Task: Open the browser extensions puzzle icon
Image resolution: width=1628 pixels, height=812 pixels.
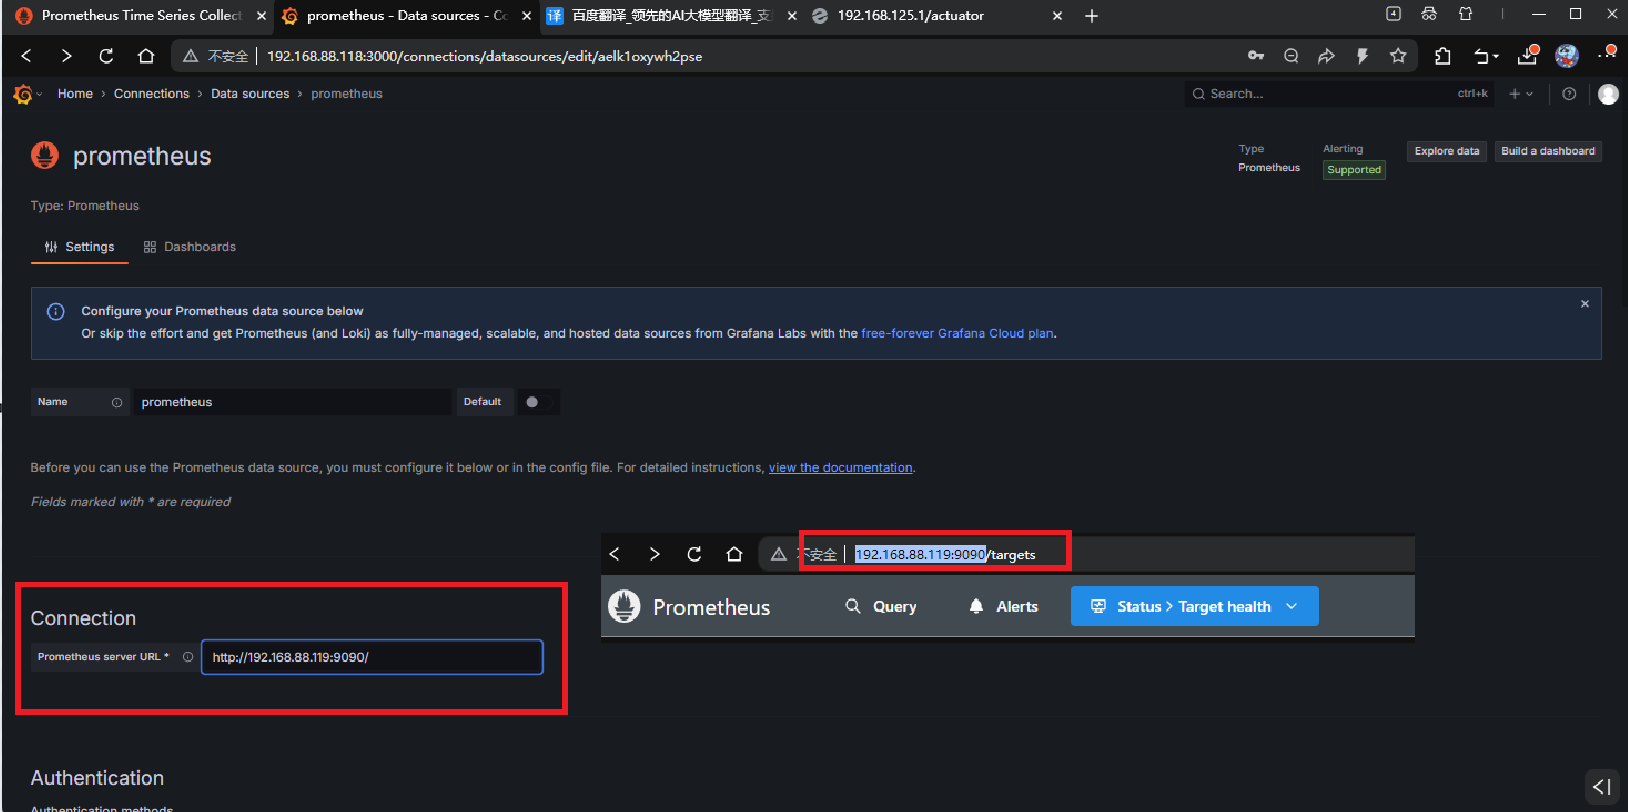Action: (1442, 56)
